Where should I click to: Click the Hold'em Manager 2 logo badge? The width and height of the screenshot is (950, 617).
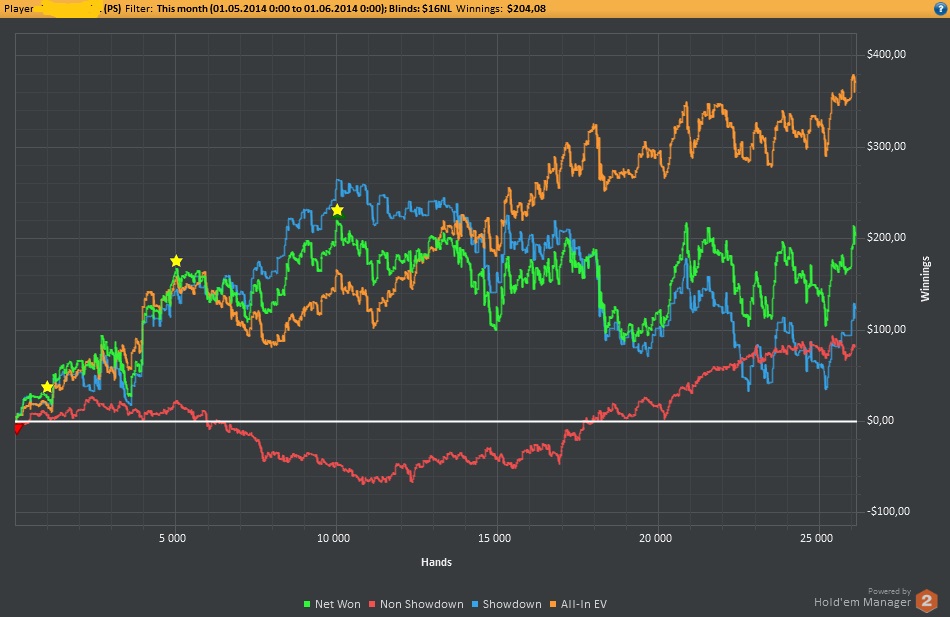[x=926, y=601]
